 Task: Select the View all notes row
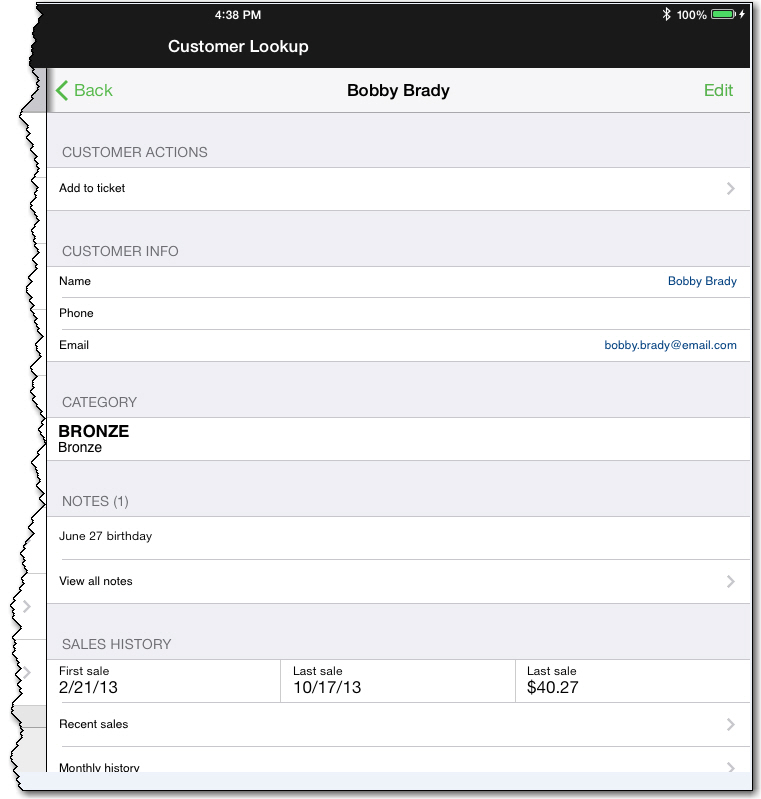tap(399, 581)
